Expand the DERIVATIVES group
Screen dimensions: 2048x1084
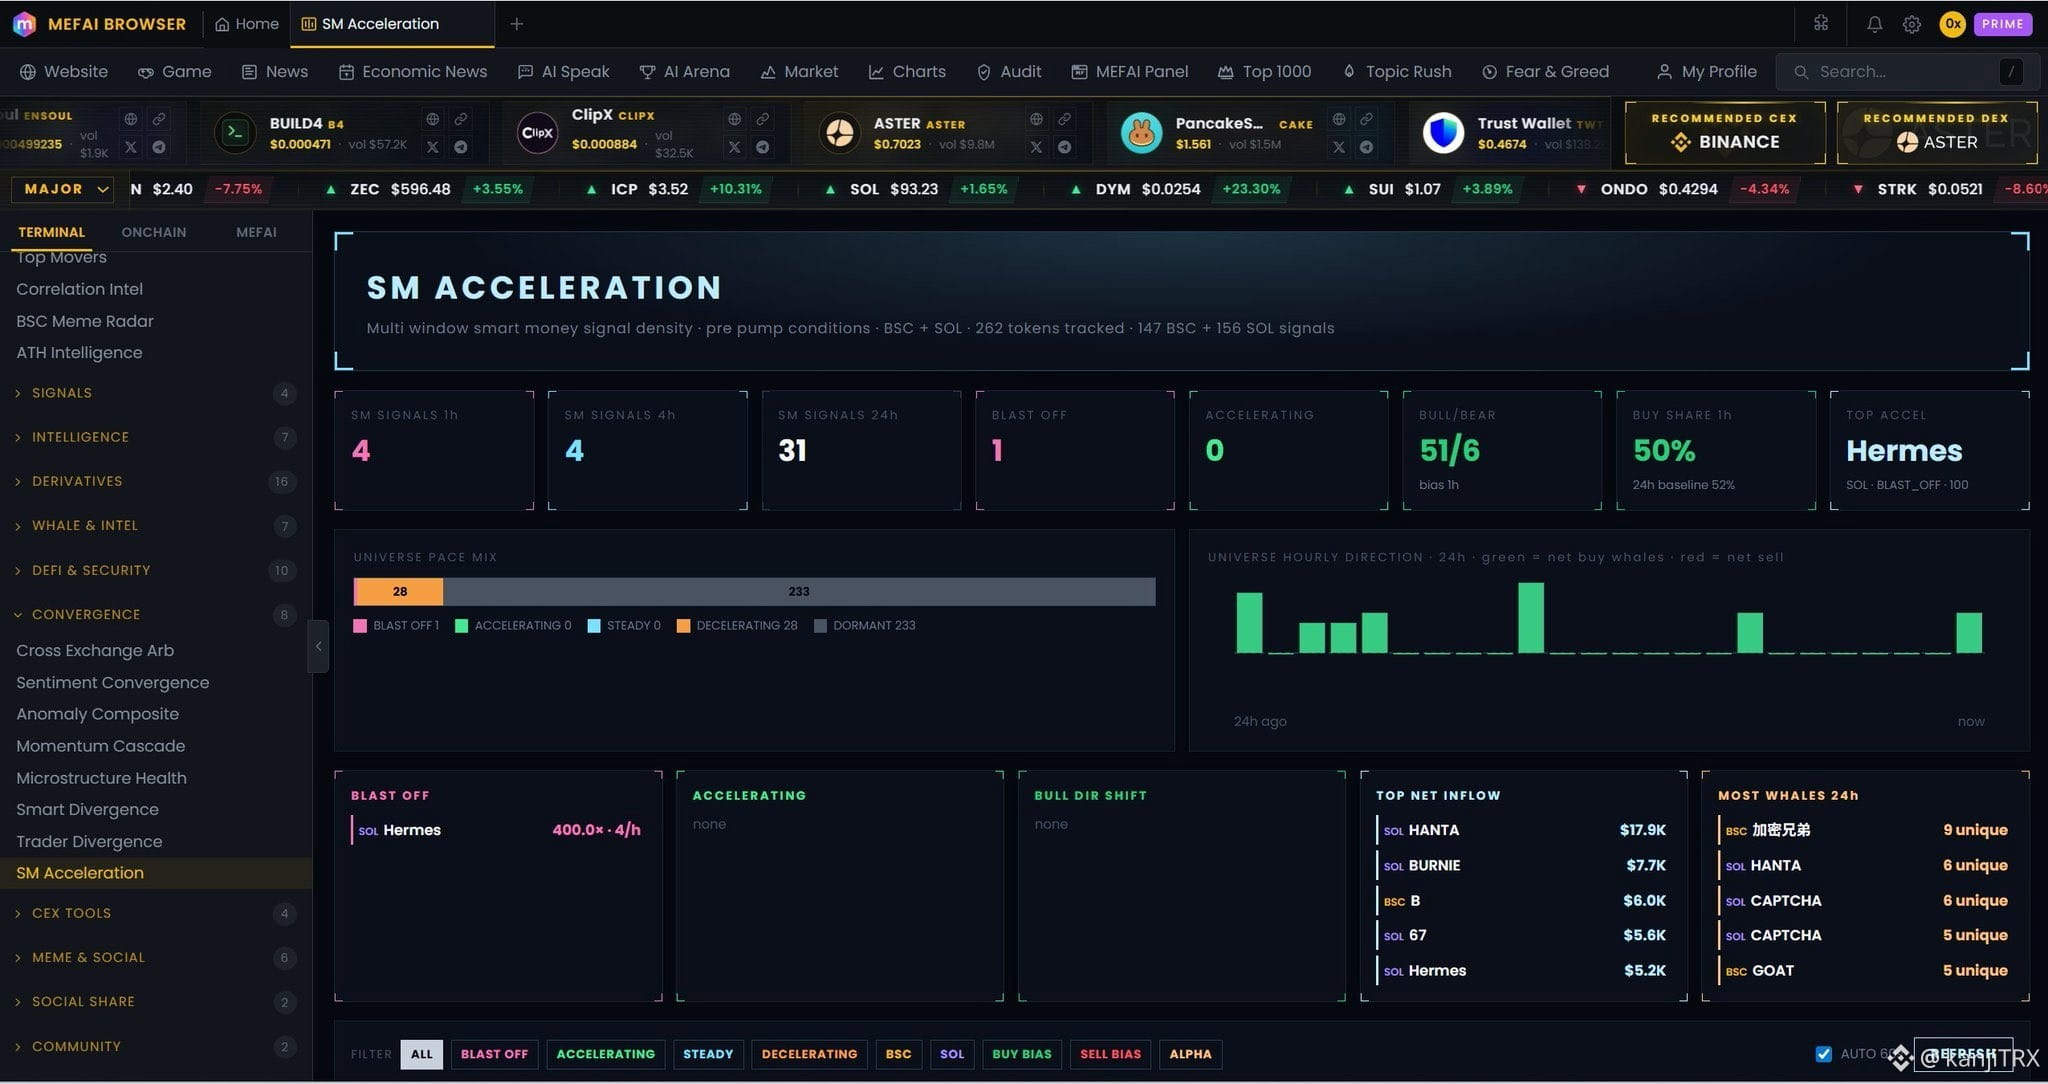point(156,481)
